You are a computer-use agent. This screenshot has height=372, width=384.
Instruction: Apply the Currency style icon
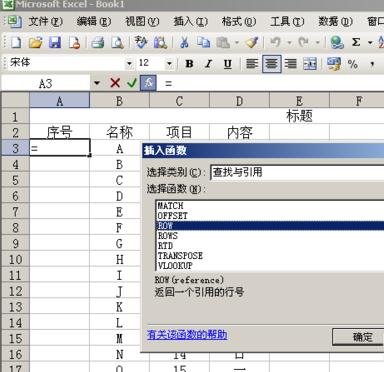tap(333, 63)
